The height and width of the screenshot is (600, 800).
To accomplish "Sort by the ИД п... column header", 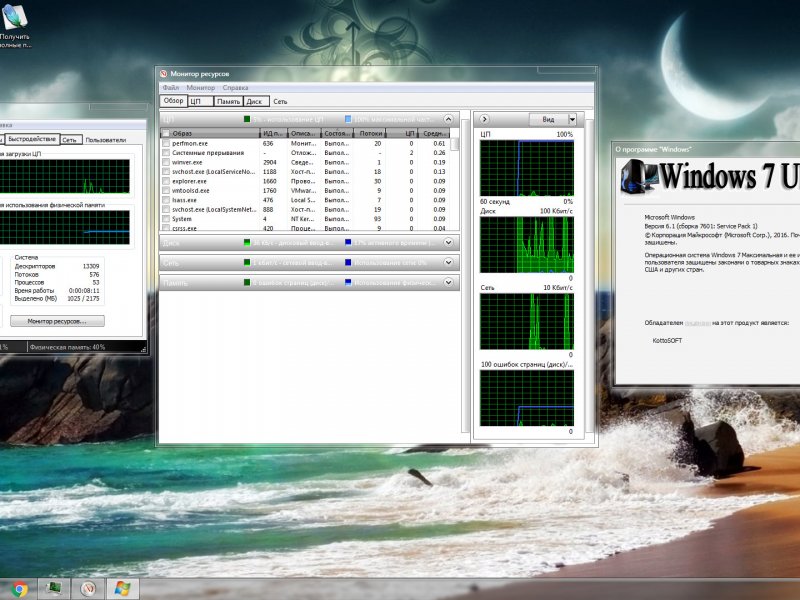I will point(273,133).
